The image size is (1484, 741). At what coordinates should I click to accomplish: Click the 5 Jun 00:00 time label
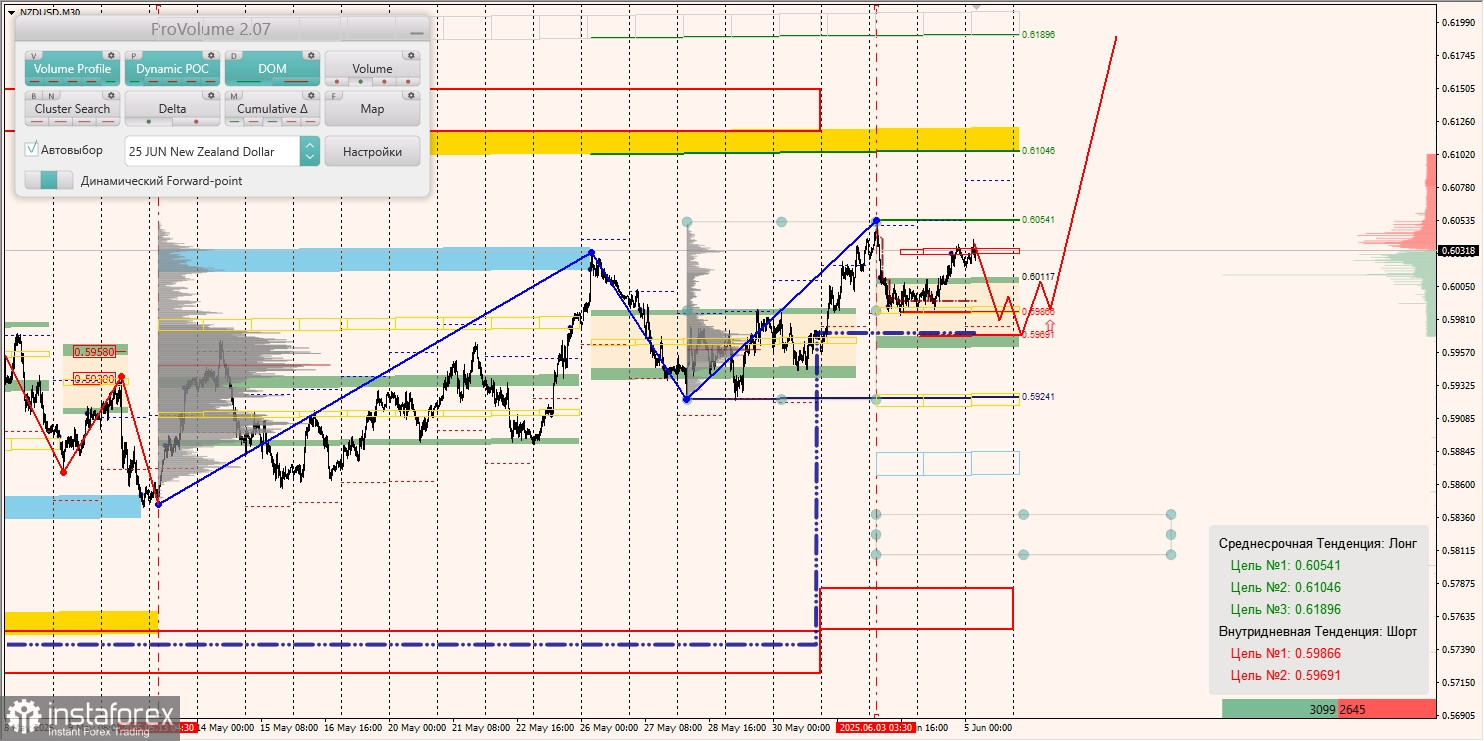pos(988,728)
